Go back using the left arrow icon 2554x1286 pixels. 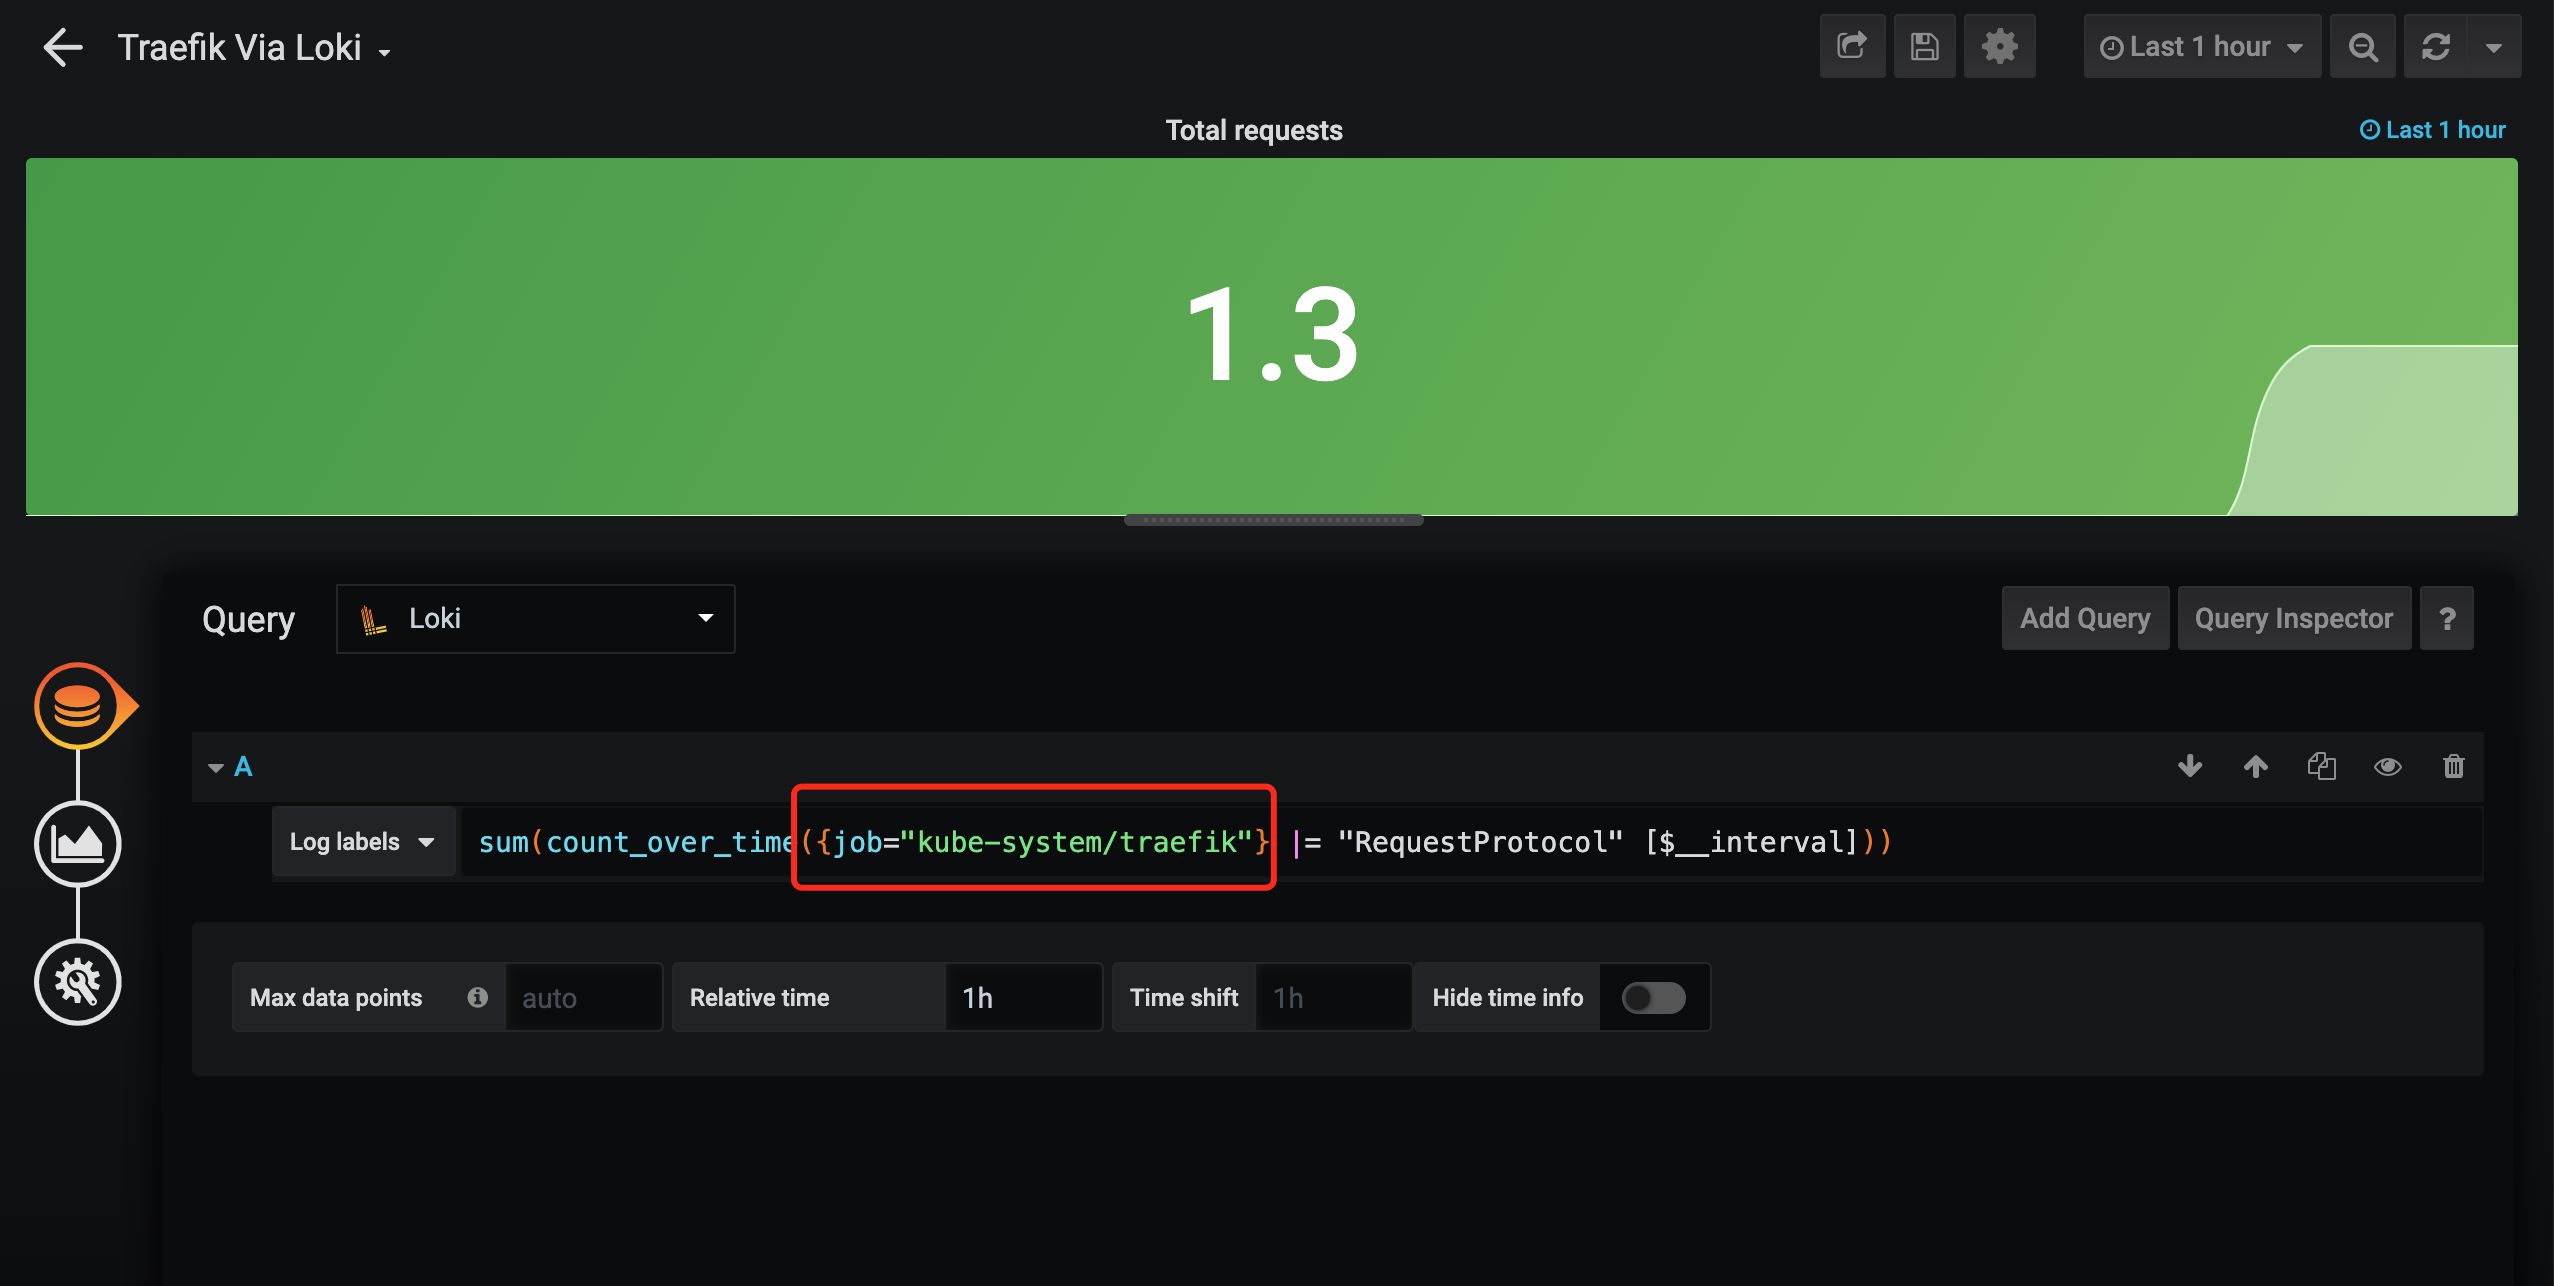pos(63,47)
